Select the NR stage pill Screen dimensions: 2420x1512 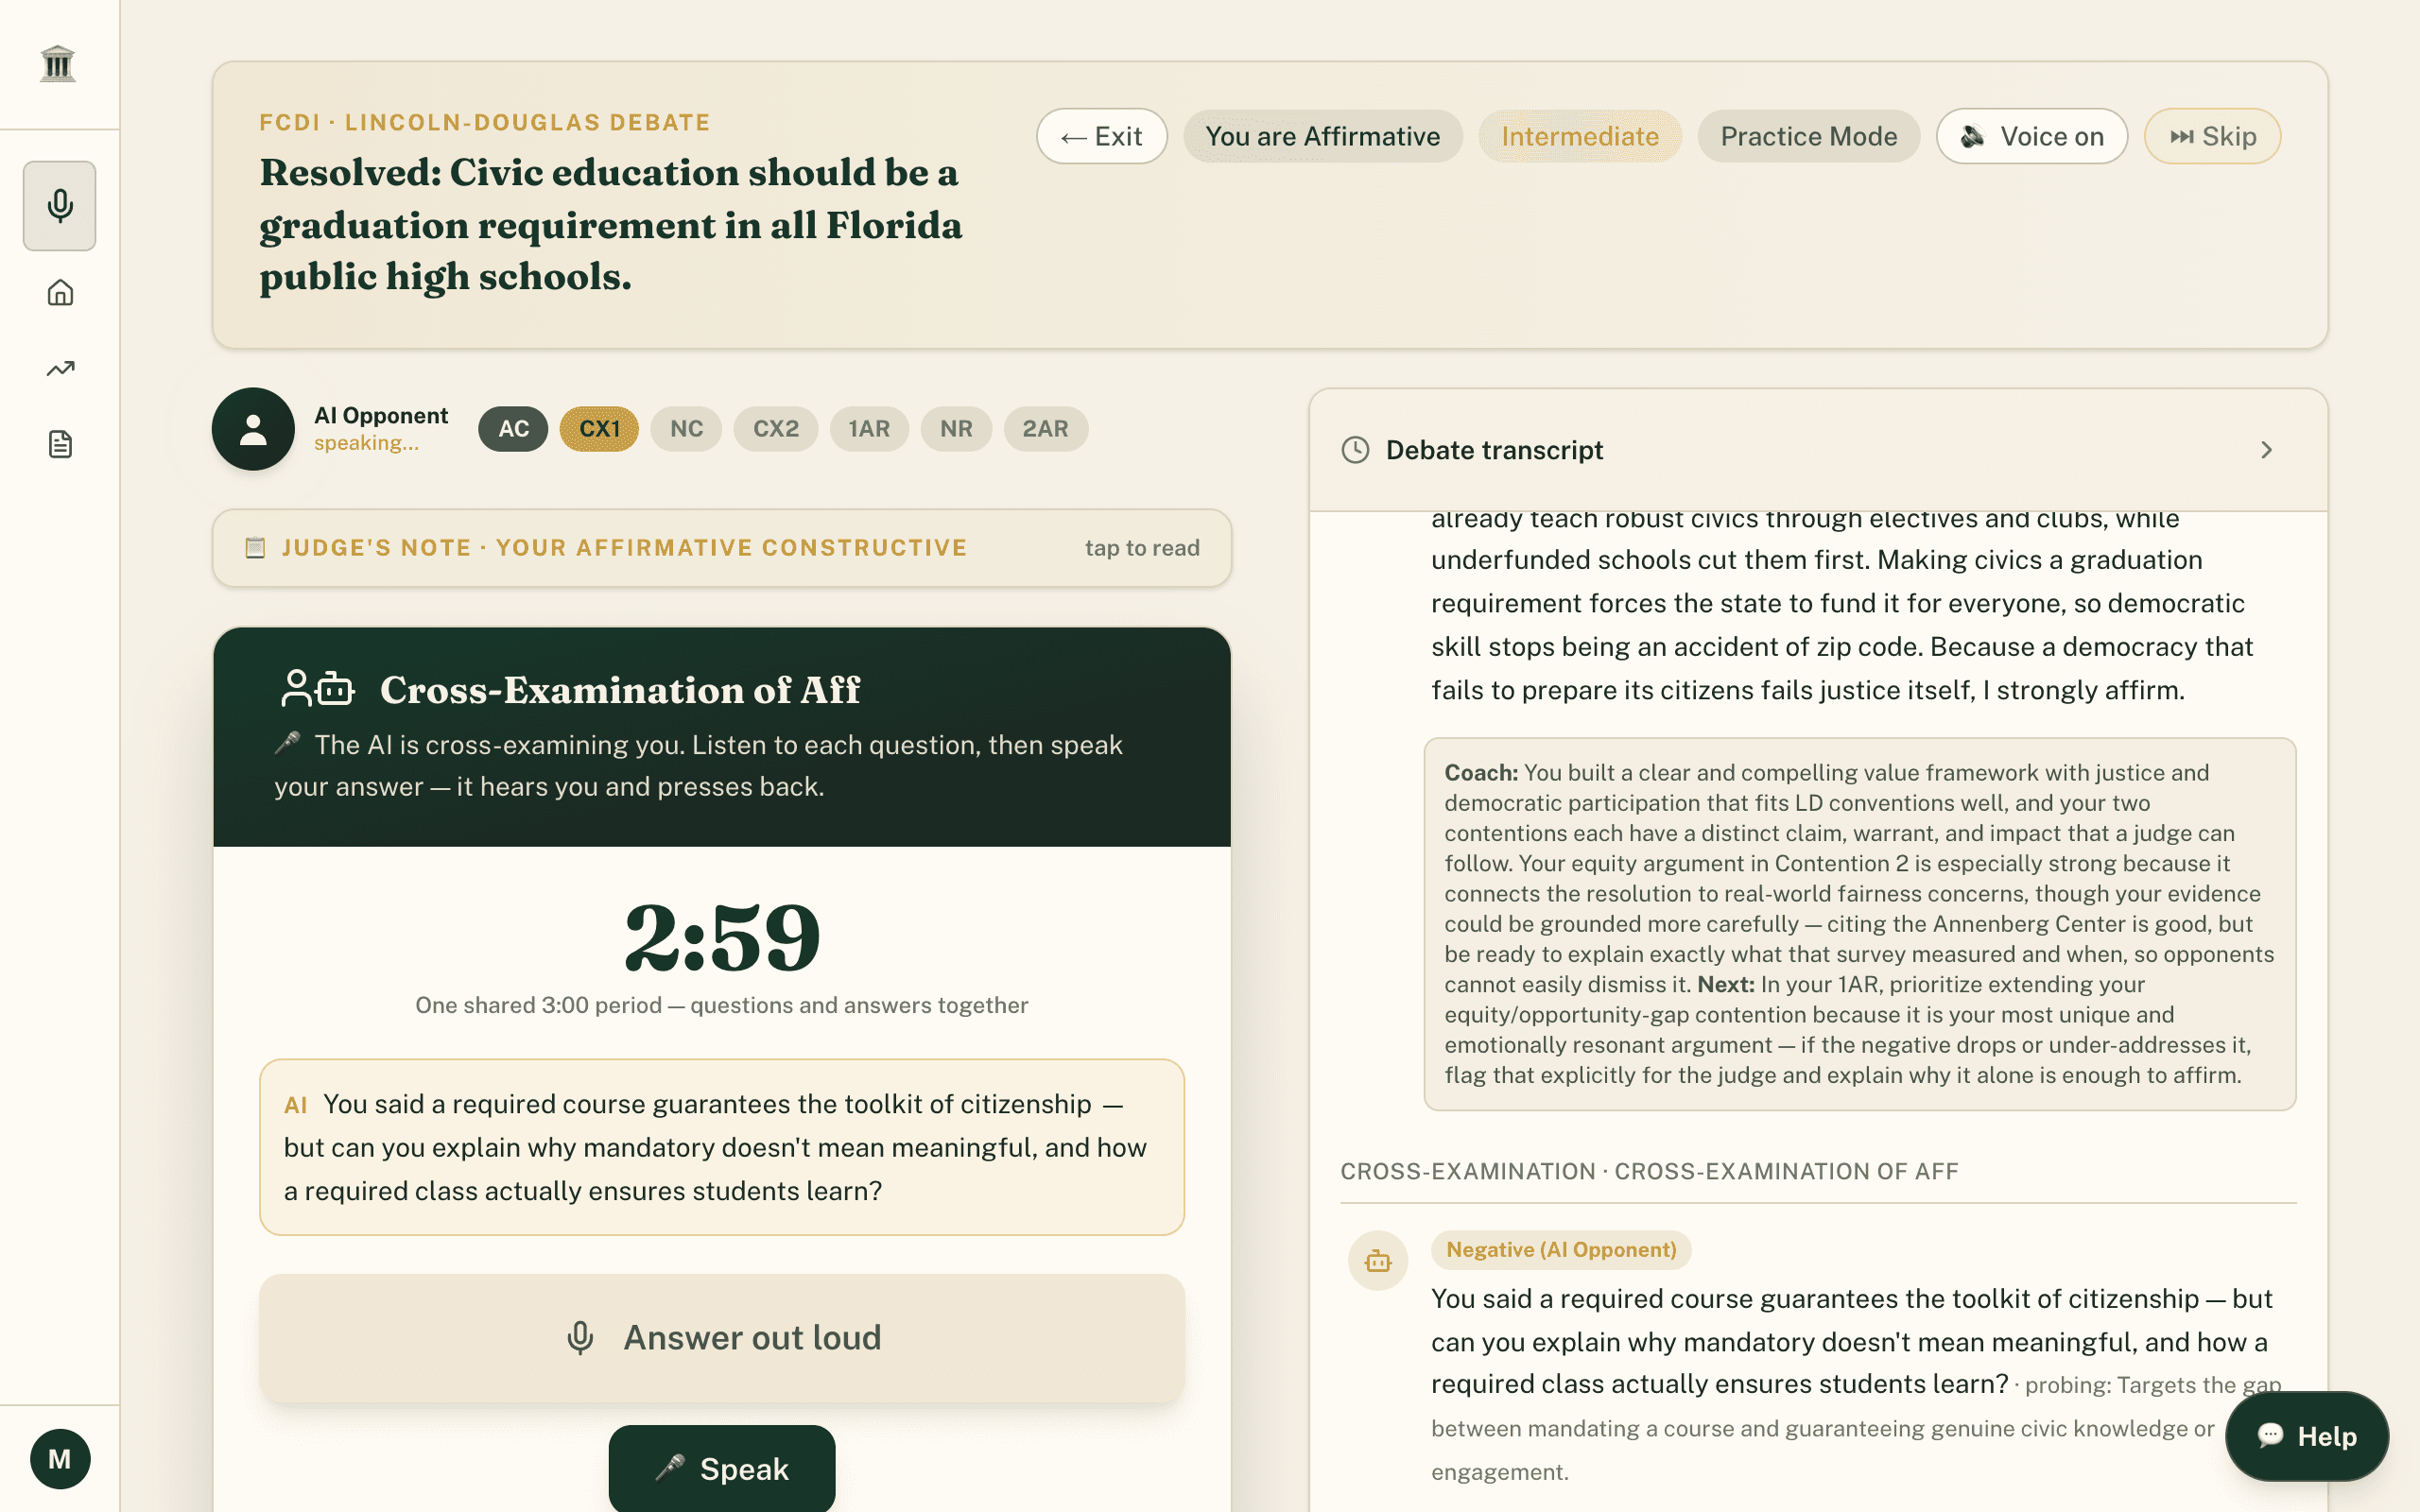[x=956, y=429]
